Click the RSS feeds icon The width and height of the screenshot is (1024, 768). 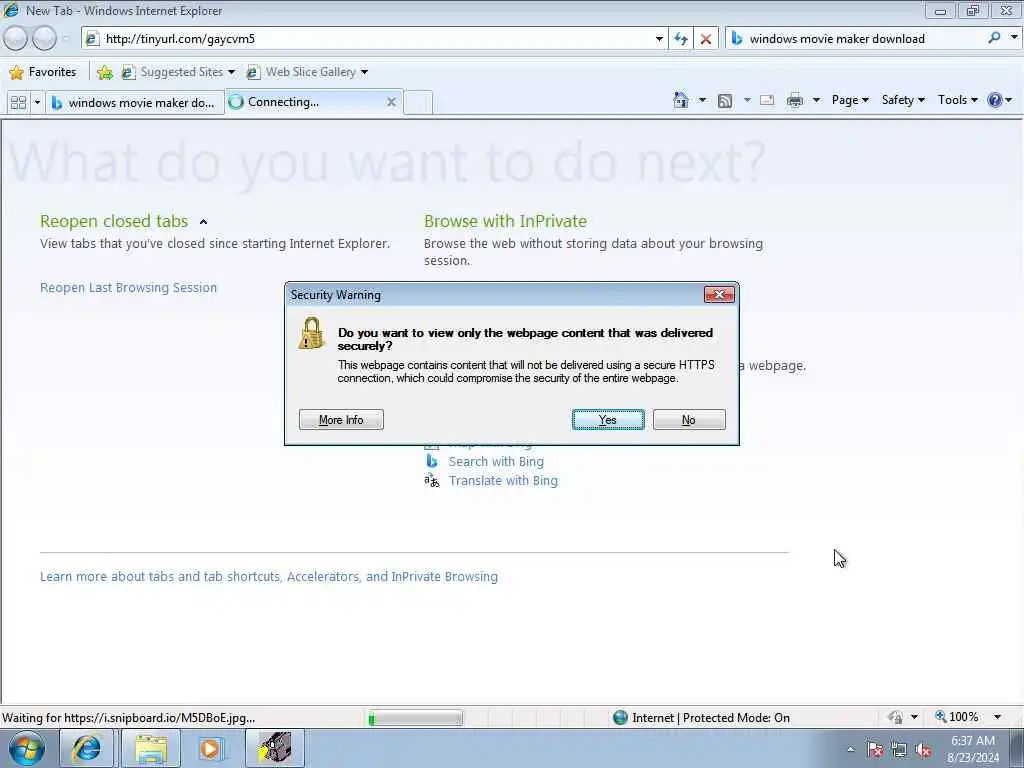pyautogui.click(x=725, y=101)
